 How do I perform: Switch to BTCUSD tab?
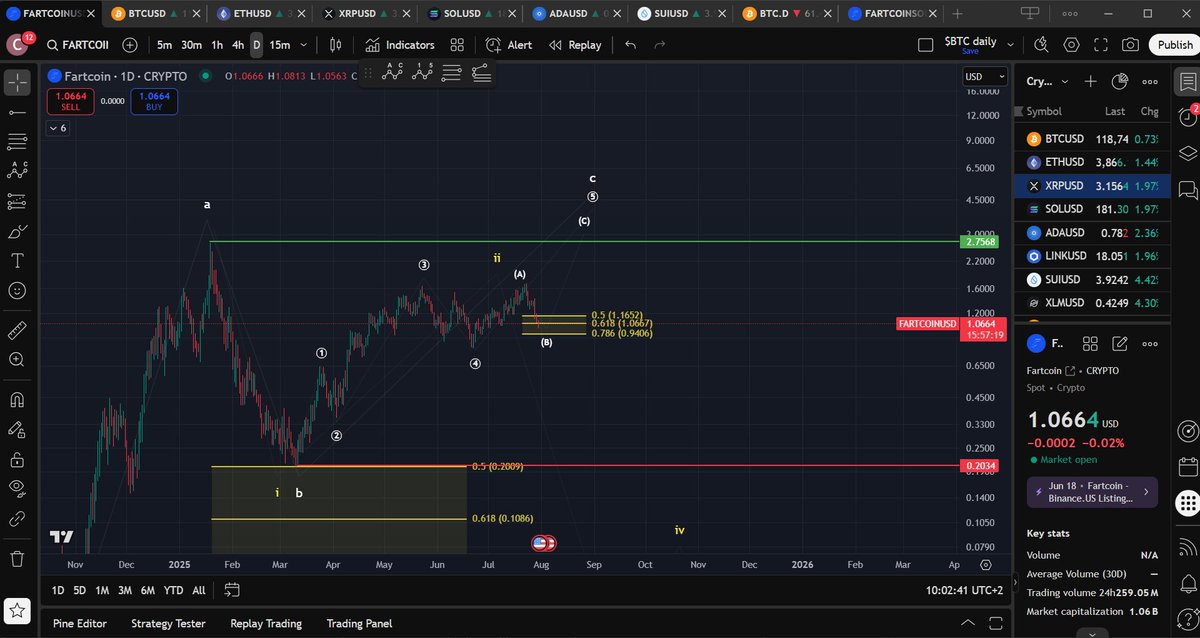[x=153, y=14]
